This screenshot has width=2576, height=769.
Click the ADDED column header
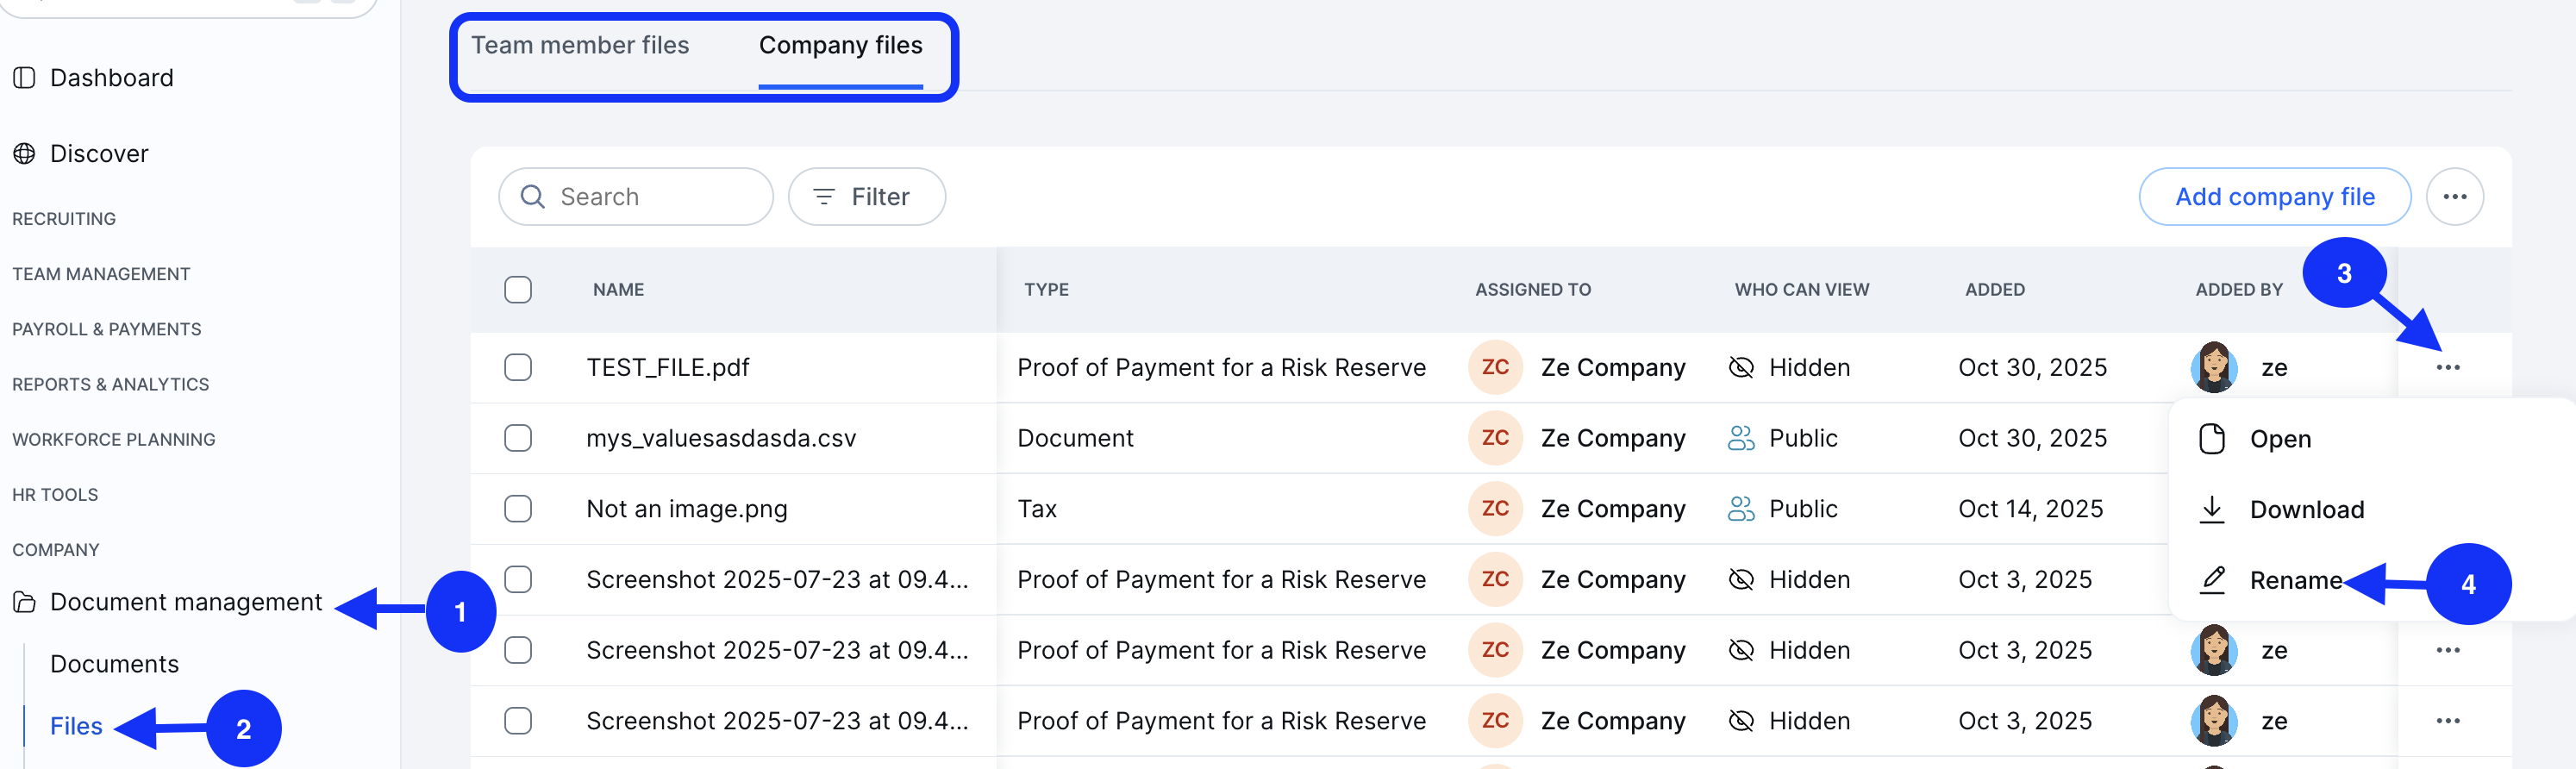tap(1994, 290)
